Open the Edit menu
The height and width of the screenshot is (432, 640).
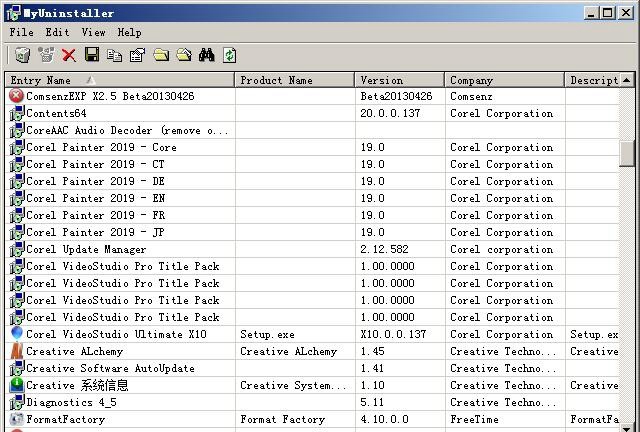point(58,32)
